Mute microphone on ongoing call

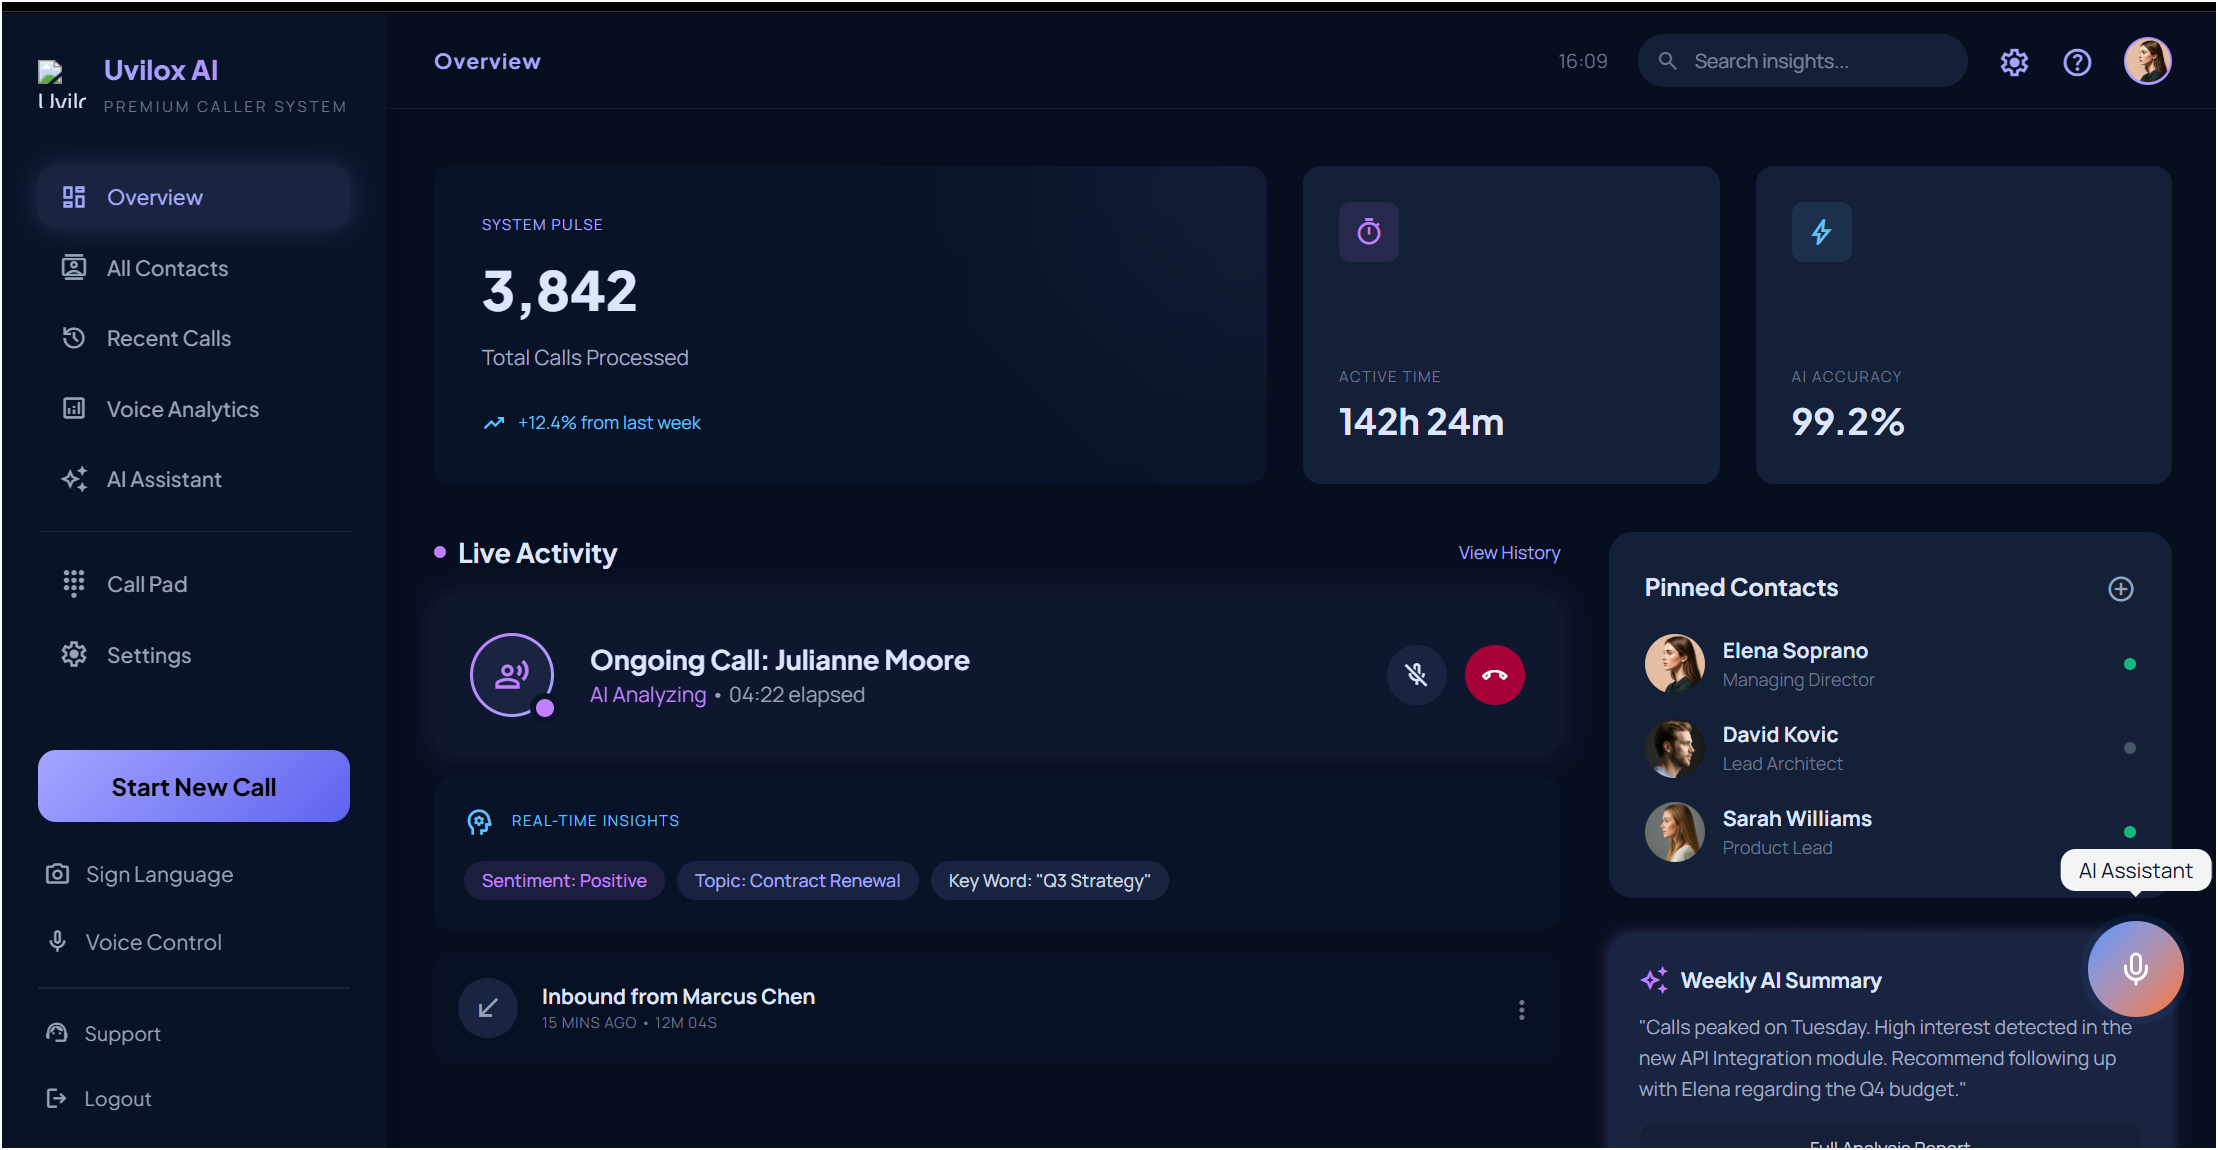(x=1416, y=675)
